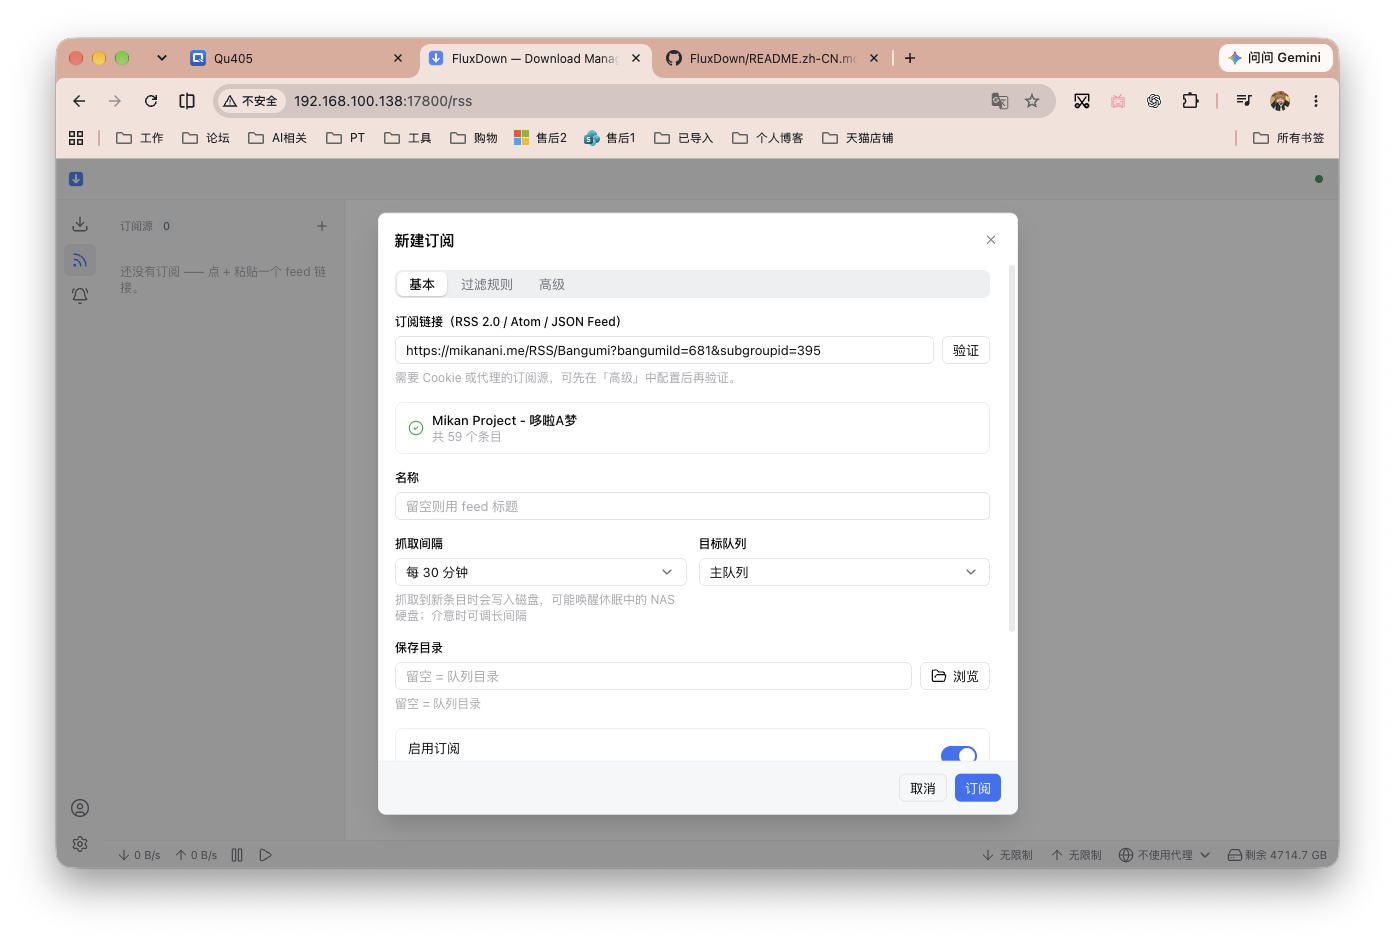Open the Chrome three-dot menu

click(x=1316, y=101)
